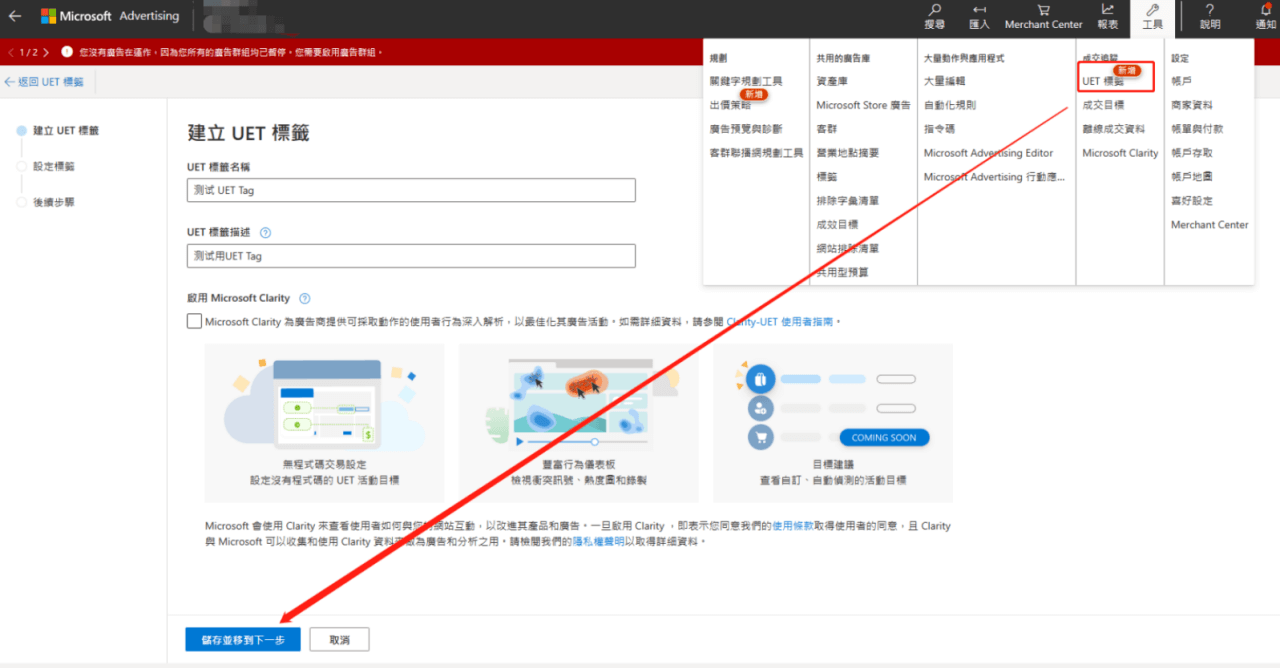Viewport: 1280px width, 668px height.
Task: Click the 豐富行為儀表板 illustration card
Action: coord(579,423)
